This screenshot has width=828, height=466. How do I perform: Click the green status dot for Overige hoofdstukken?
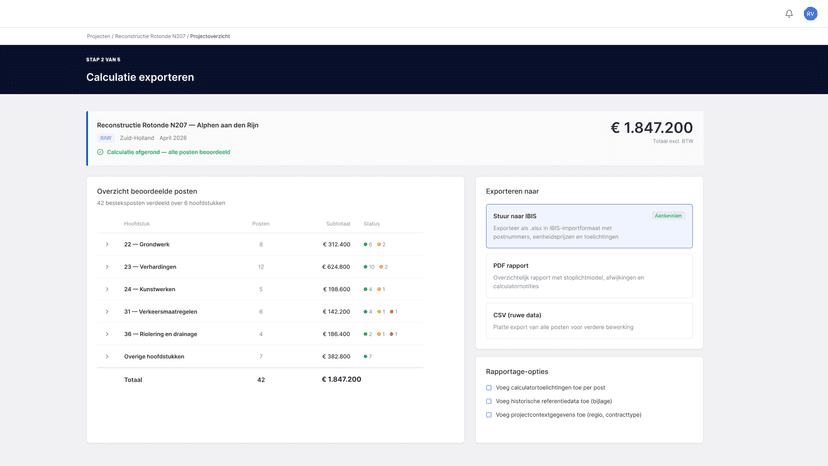365,357
